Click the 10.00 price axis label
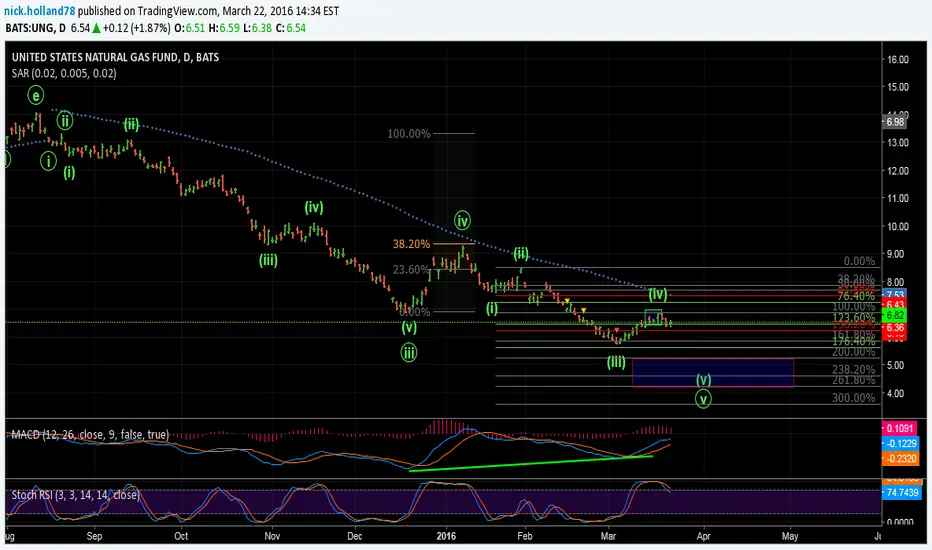Screen dimensions: 932x550 pyautogui.click(x=898, y=227)
